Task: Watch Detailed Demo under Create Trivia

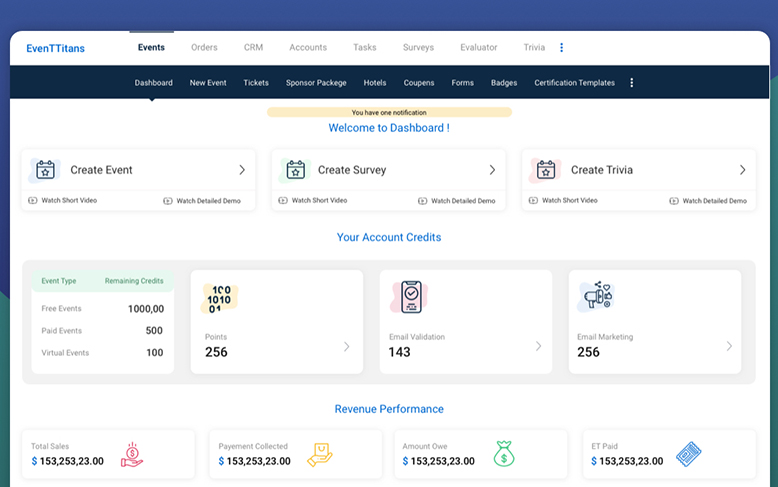Action: [714, 200]
